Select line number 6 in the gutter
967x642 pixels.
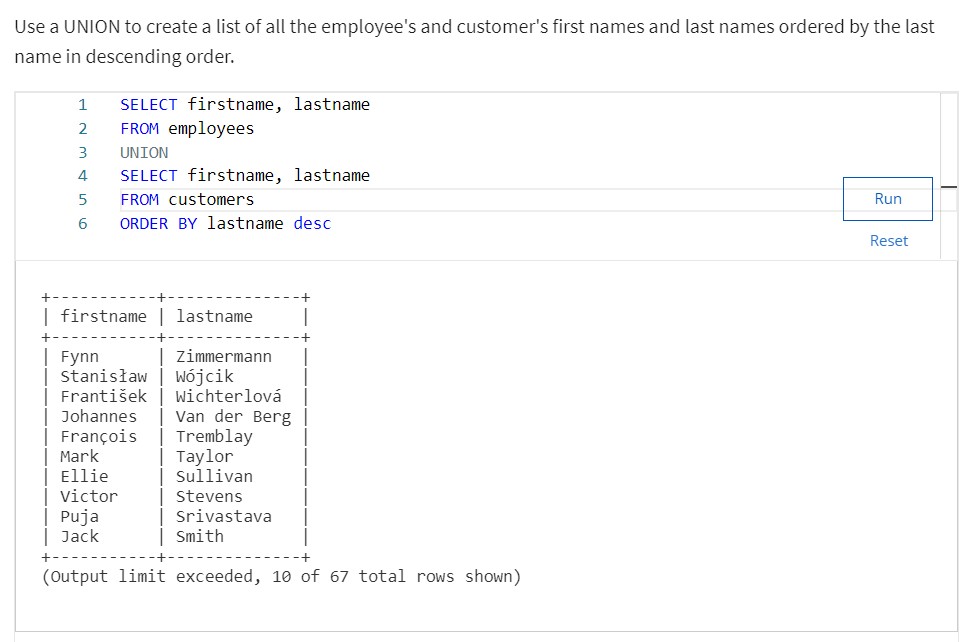coord(81,223)
